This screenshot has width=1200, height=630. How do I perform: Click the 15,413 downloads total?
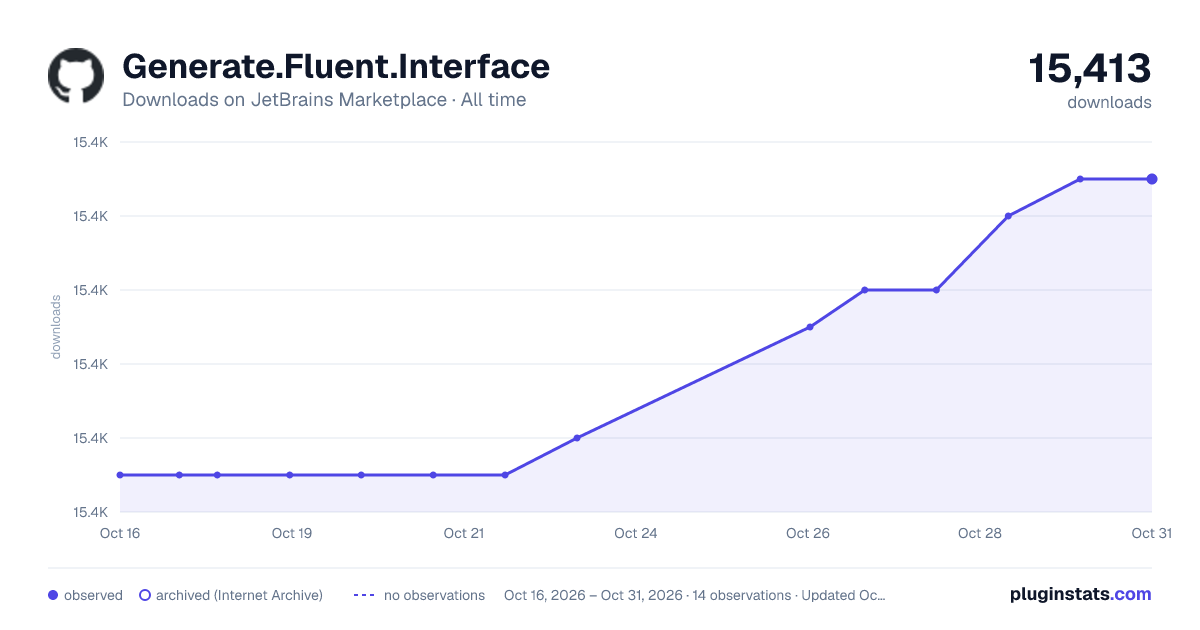pos(1090,69)
